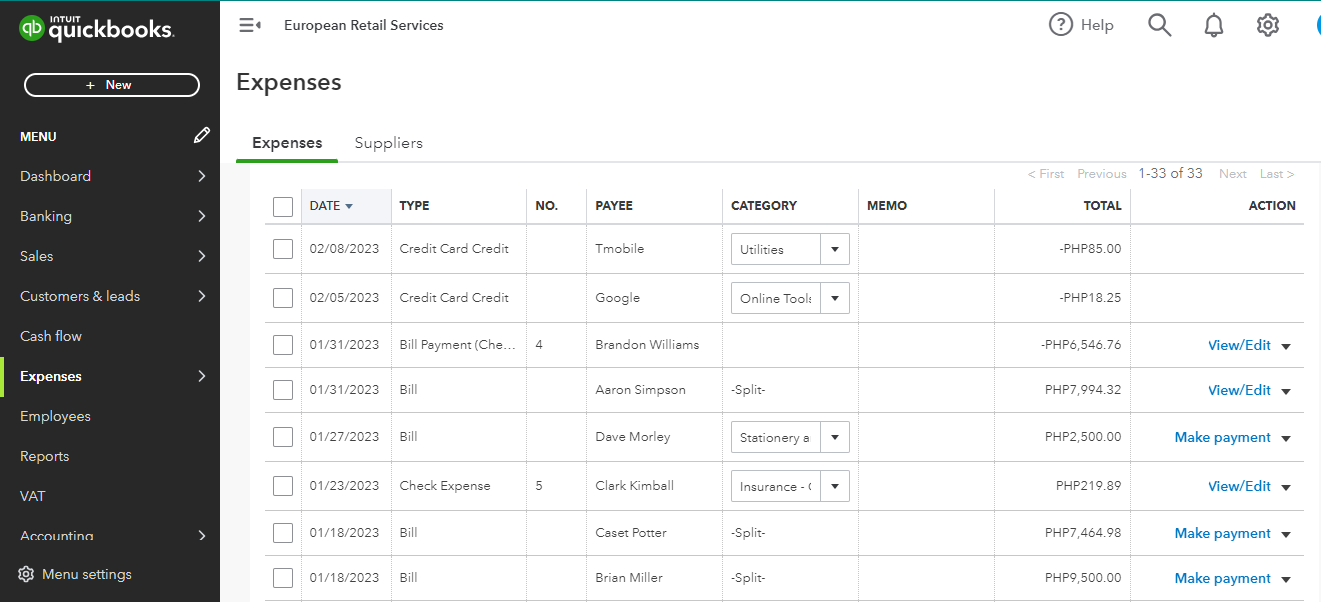Screen dimensions: 1321x602
Task: Switch to the Suppliers tab
Action: tap(388, 143)
